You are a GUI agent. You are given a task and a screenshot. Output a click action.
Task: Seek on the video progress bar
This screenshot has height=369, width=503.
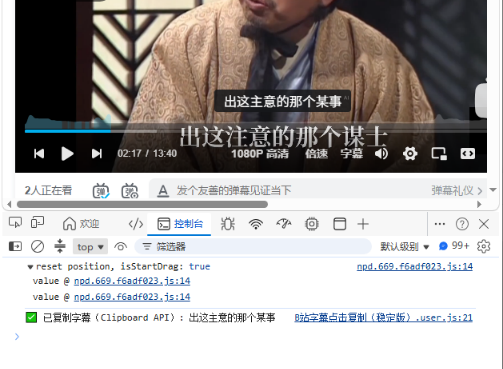coord(255,131)
